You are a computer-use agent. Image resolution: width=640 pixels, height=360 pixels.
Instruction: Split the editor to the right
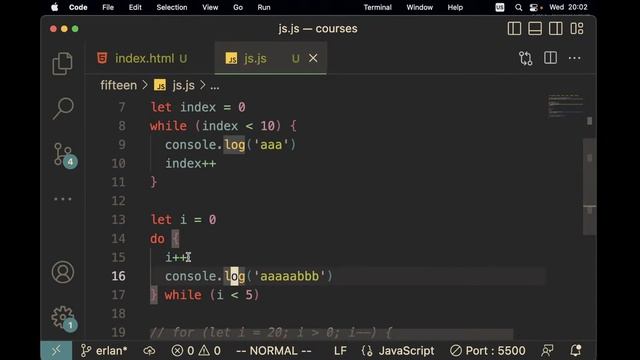pos(550,58)
